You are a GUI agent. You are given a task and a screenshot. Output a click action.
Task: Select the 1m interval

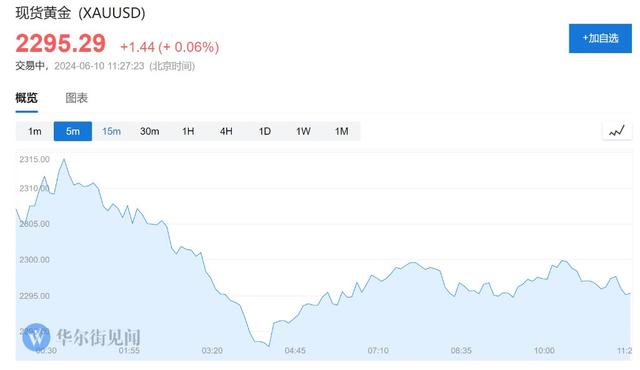point(35,131)
